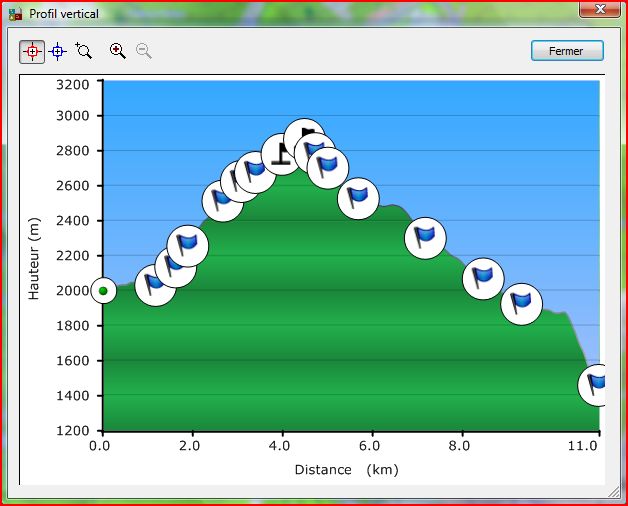Screen dimensions: 628x506
Task: Select the blue crosshair tool
Action: click(x=57, y=51)
